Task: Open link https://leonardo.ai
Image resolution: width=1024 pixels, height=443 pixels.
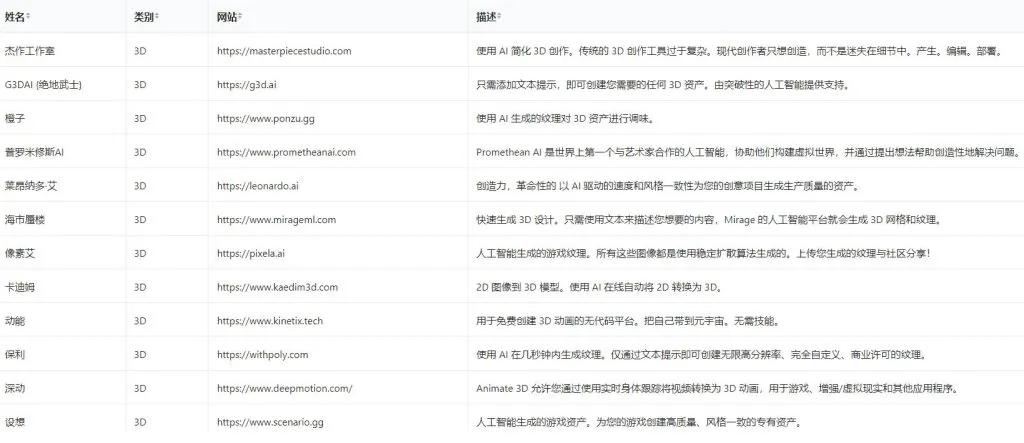Action: 258,186
